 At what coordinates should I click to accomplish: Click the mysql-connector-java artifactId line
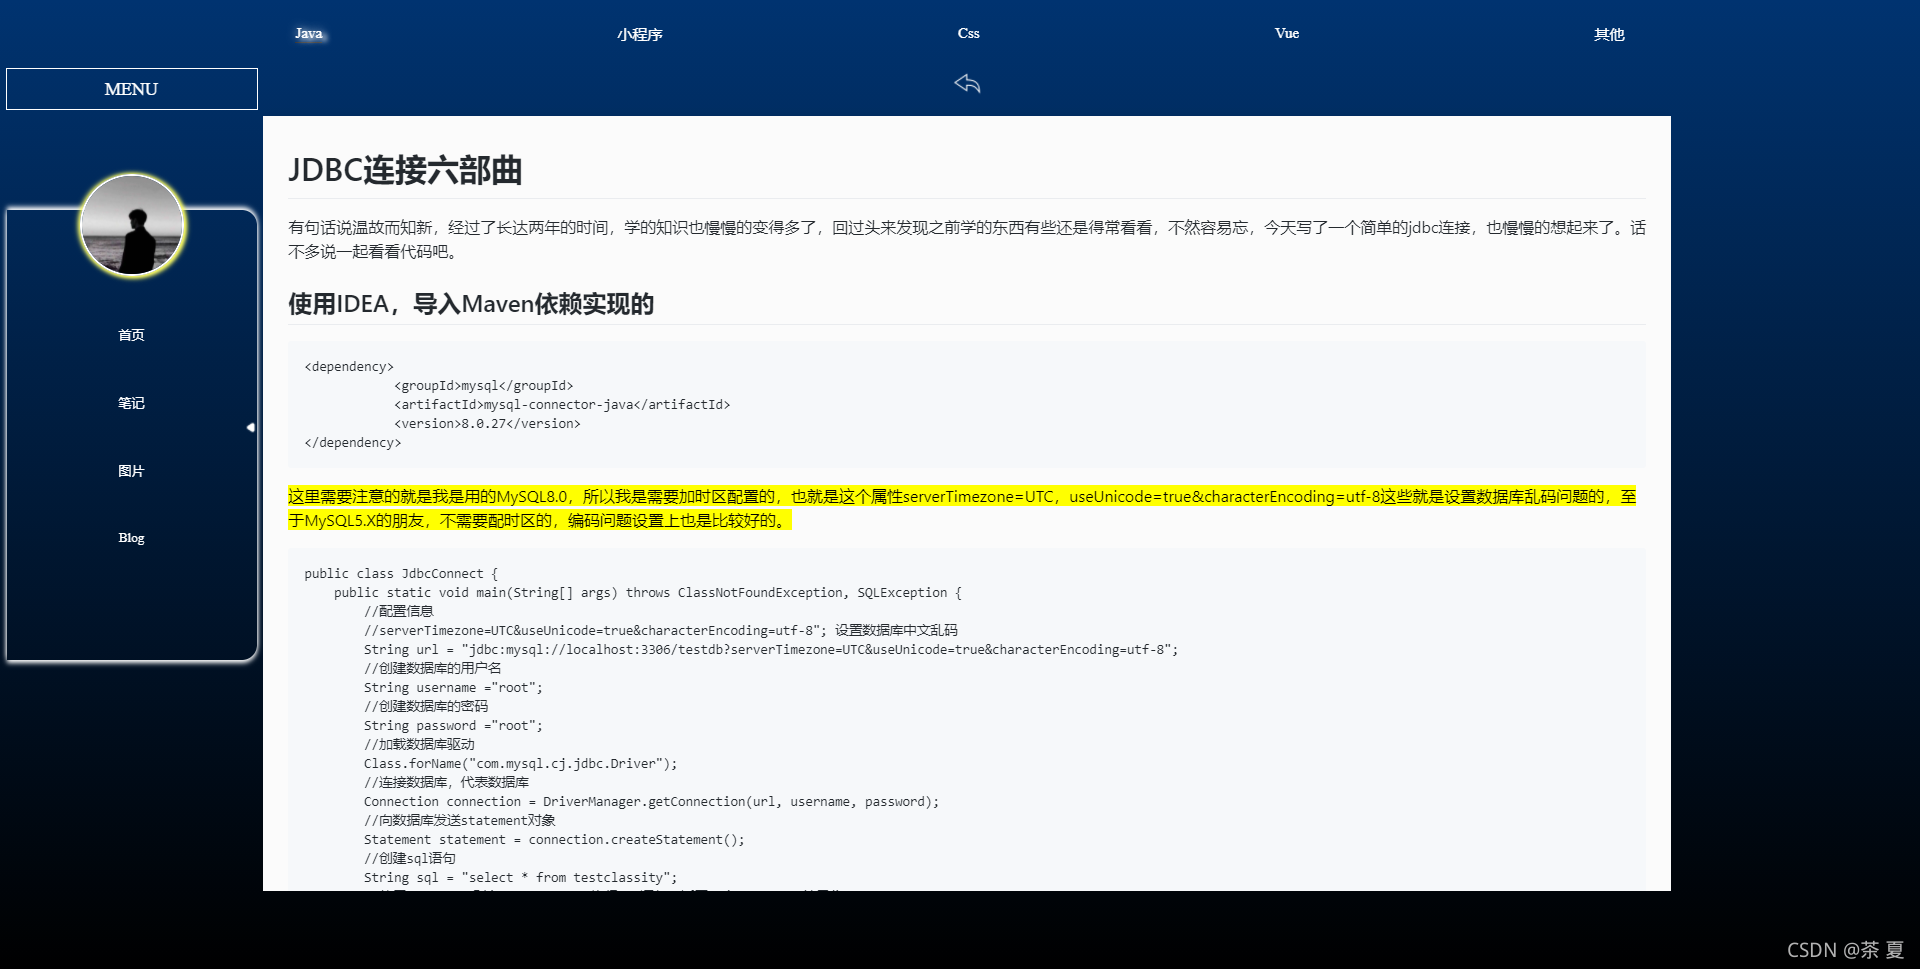tap(562, 405)
